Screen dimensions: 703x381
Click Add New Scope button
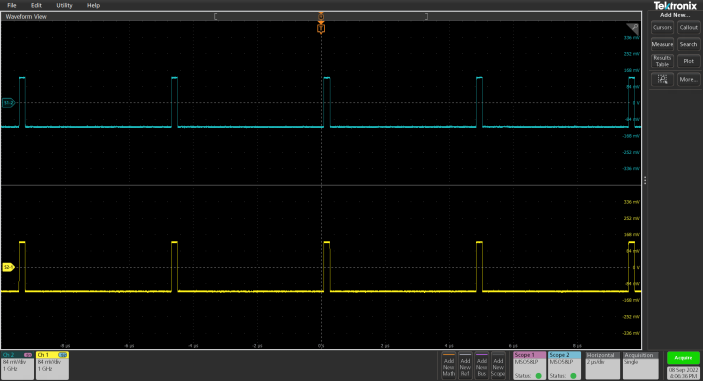pos(498,366)
